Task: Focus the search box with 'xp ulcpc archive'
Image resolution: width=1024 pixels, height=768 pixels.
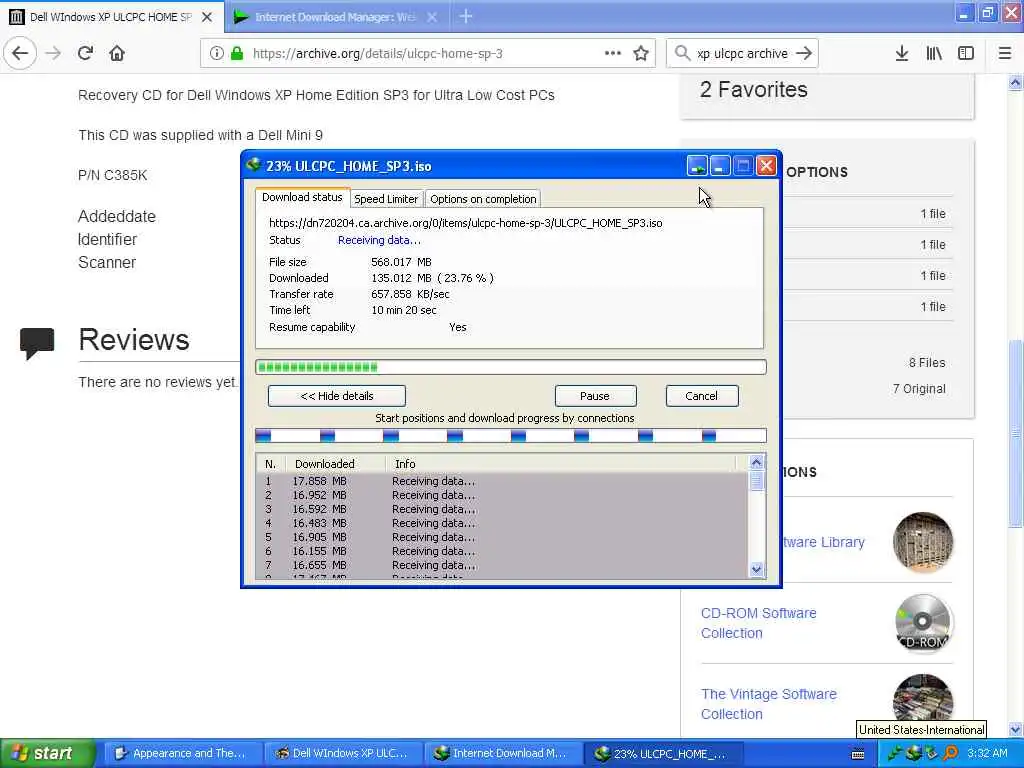Action: [743, 54]
